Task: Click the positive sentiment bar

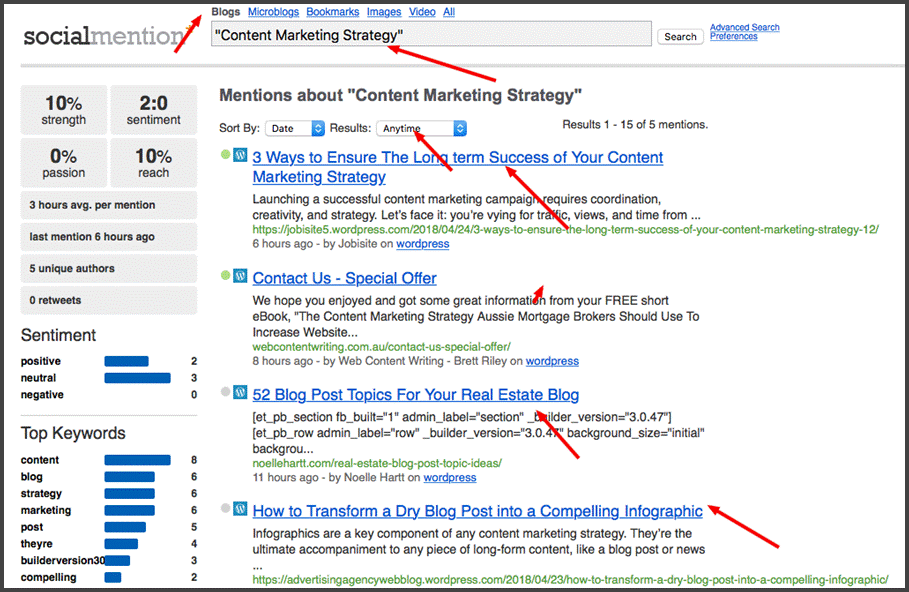Action: coord(126,361)
